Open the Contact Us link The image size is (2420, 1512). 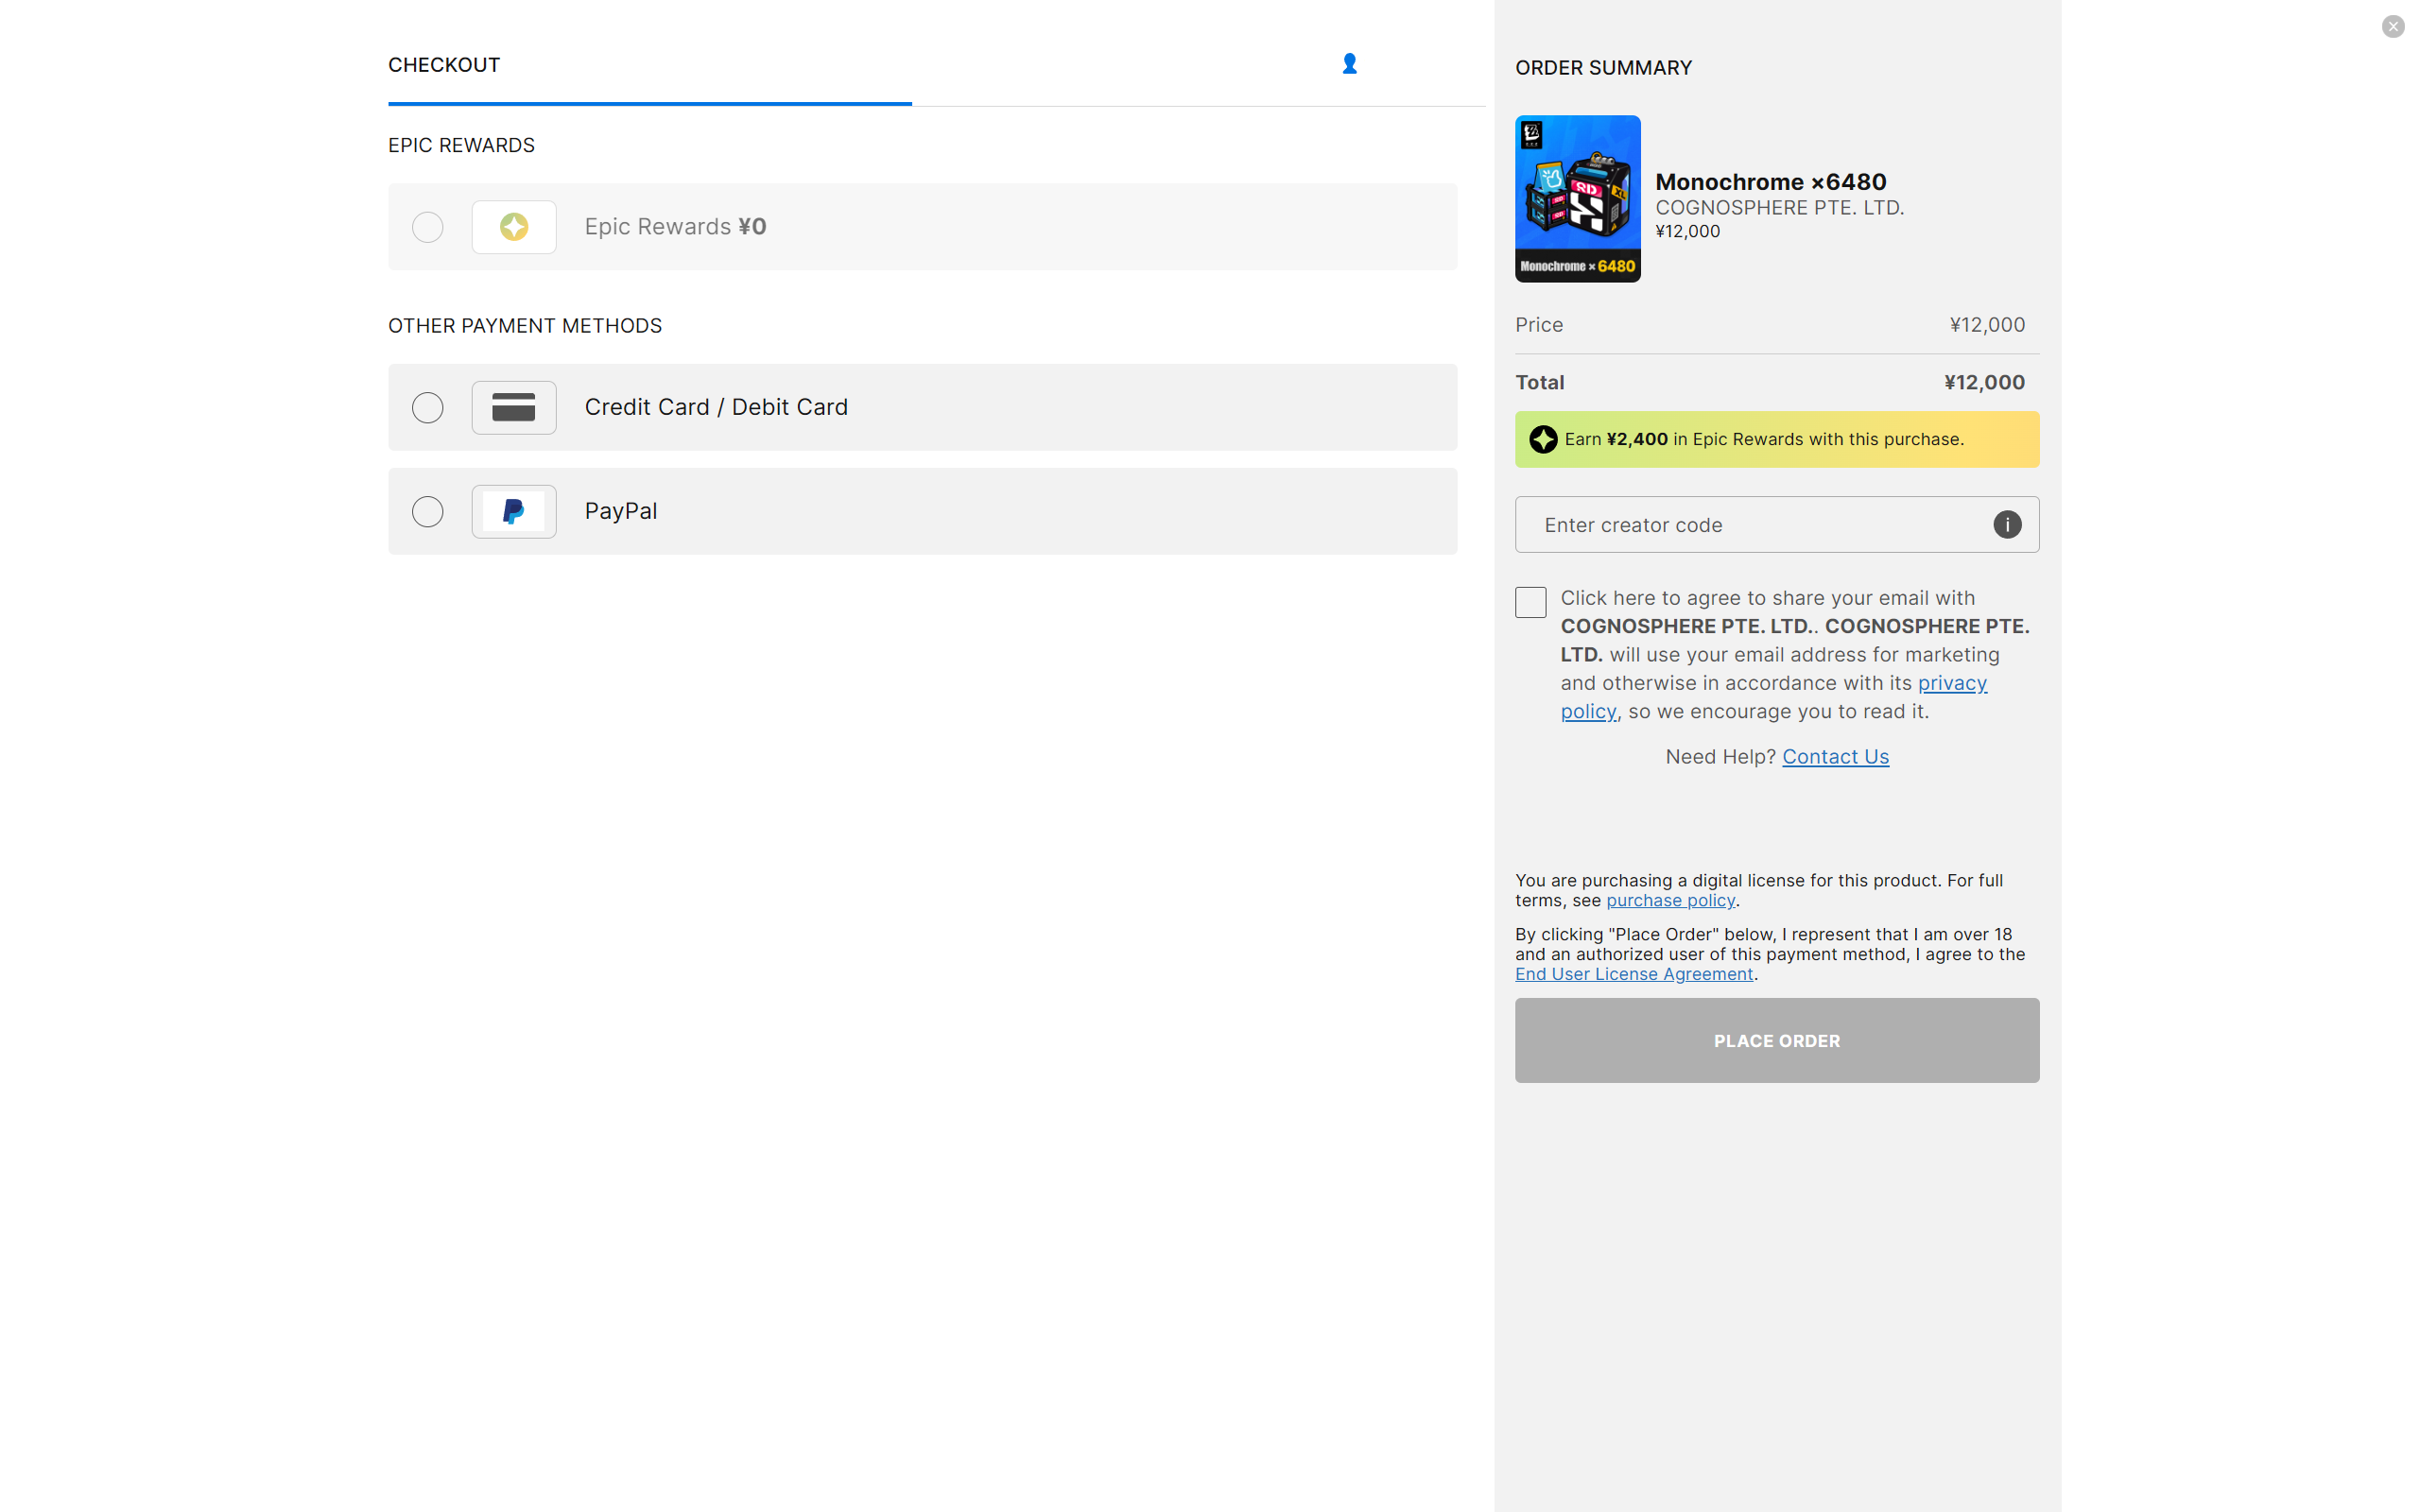[1835, 757]
